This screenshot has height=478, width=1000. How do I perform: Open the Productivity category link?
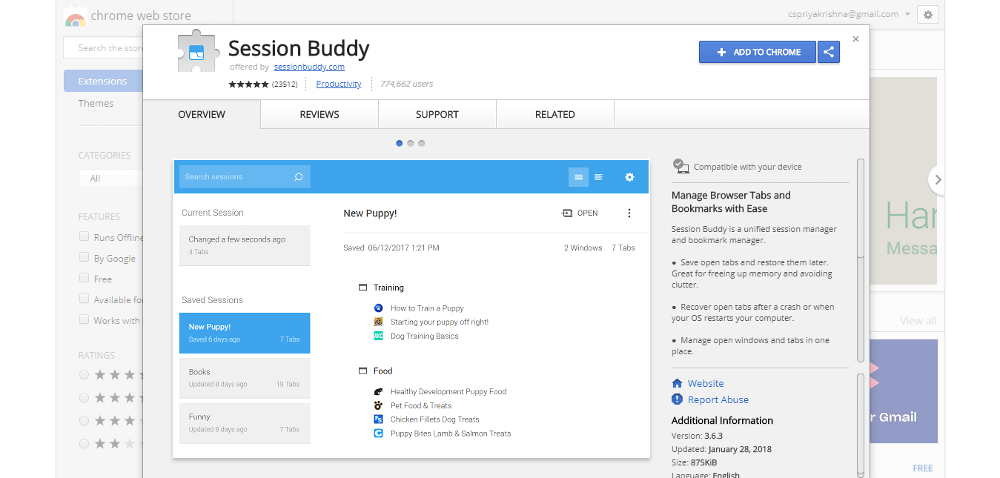point(339,84)
